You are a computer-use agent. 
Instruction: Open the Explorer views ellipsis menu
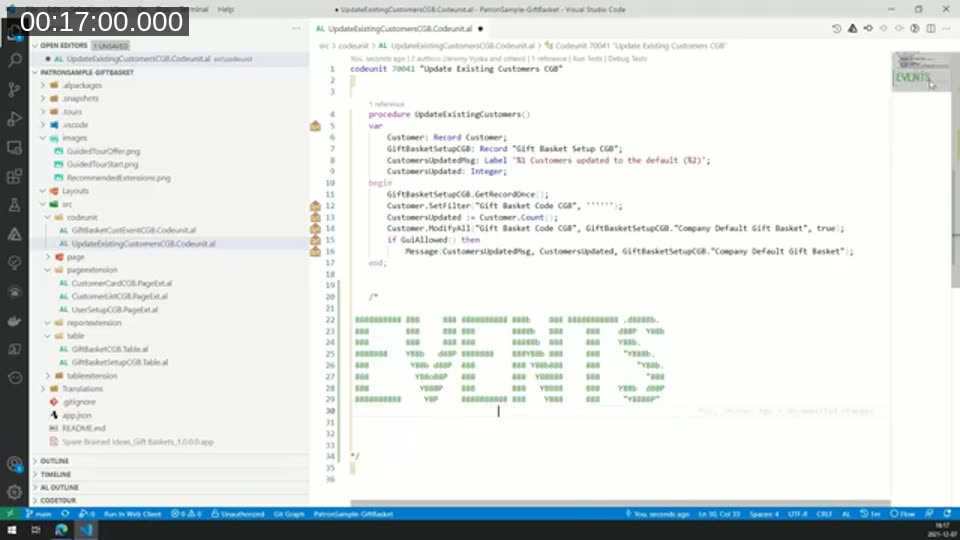(296, 29)
